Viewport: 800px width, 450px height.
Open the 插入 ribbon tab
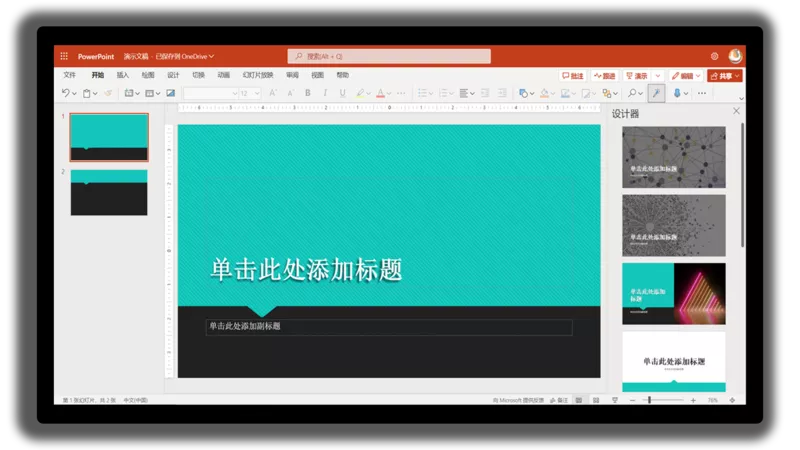tap(122, 75)
